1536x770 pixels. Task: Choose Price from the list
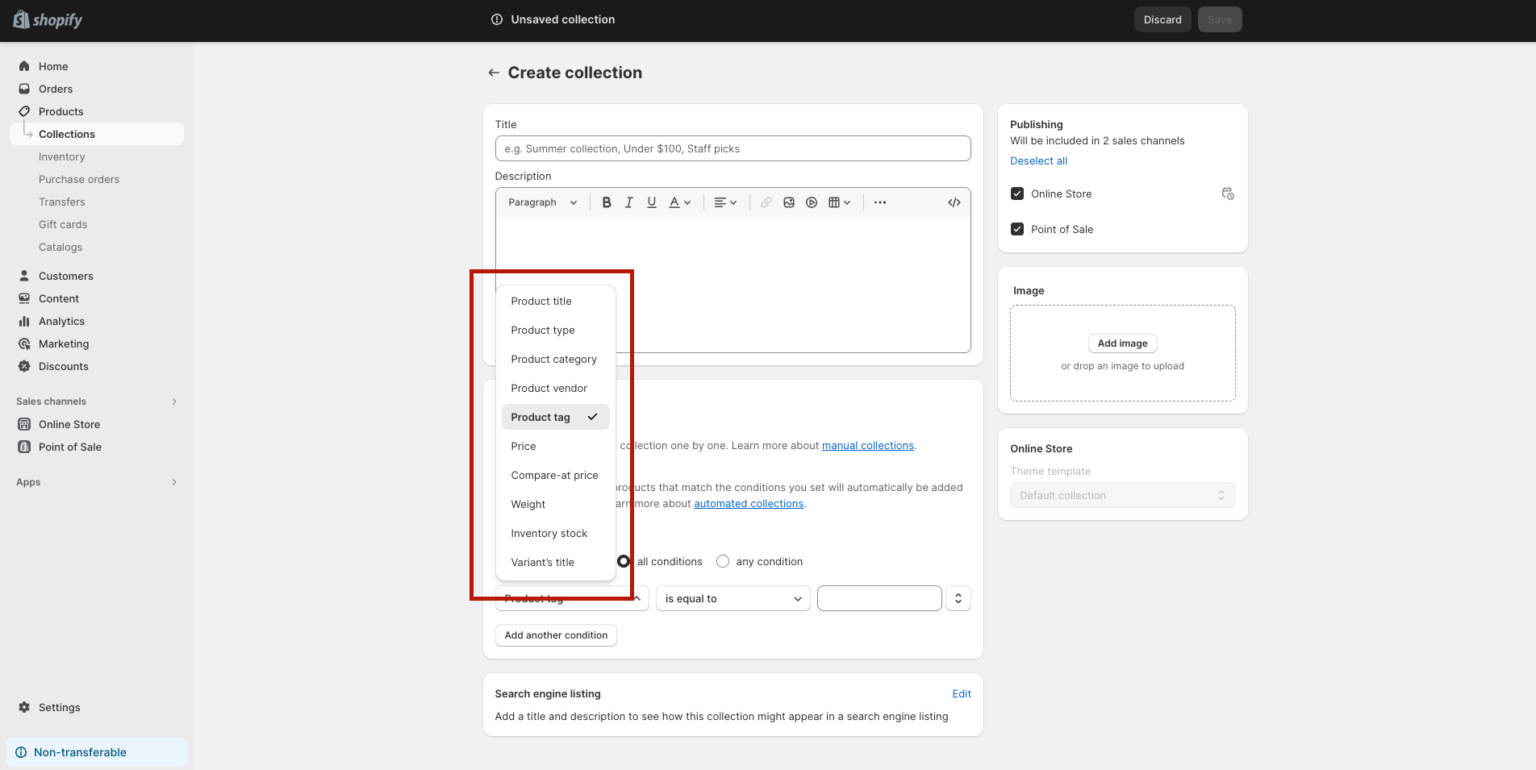click(x=555, y=446)
